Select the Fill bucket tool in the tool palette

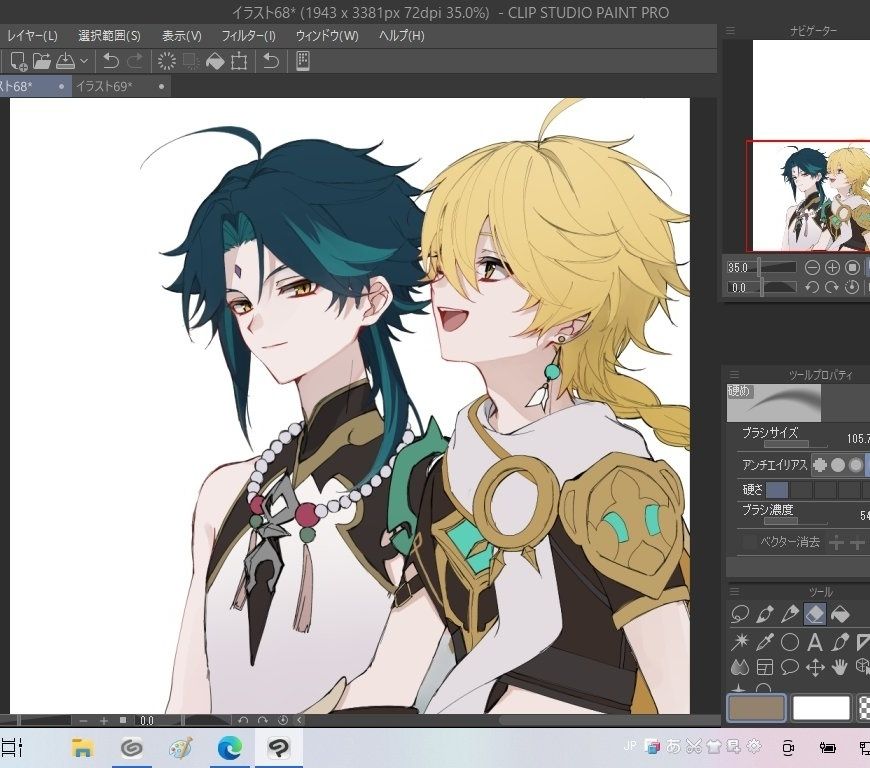point(840,614)
